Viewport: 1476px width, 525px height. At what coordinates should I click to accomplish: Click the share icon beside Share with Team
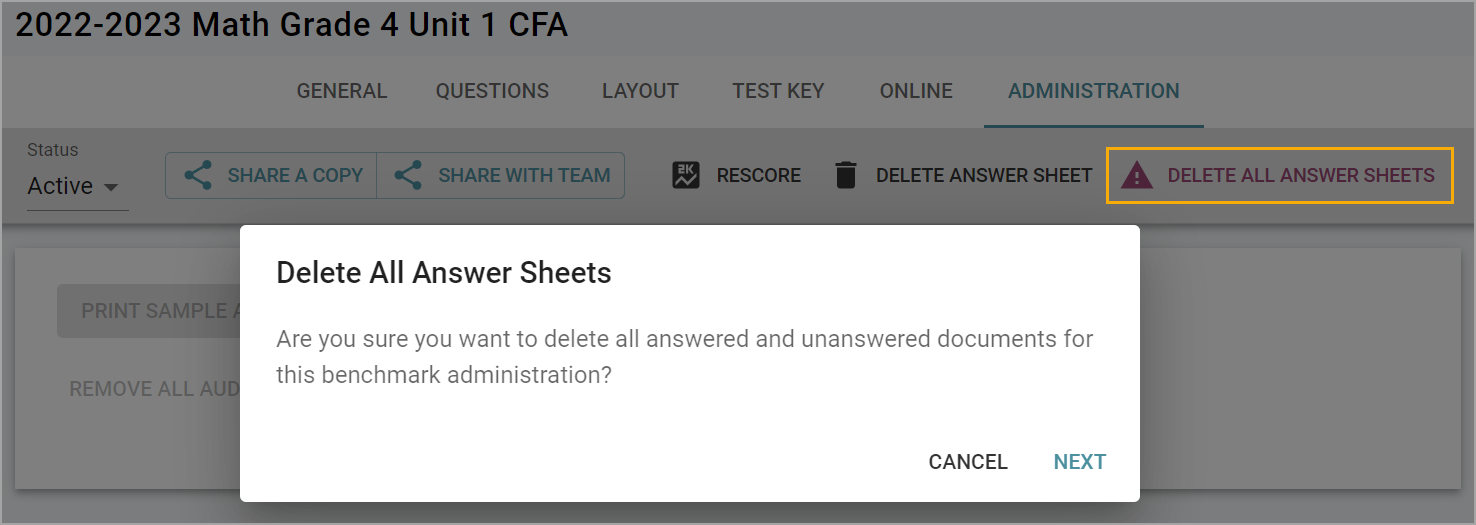point(408,176)
